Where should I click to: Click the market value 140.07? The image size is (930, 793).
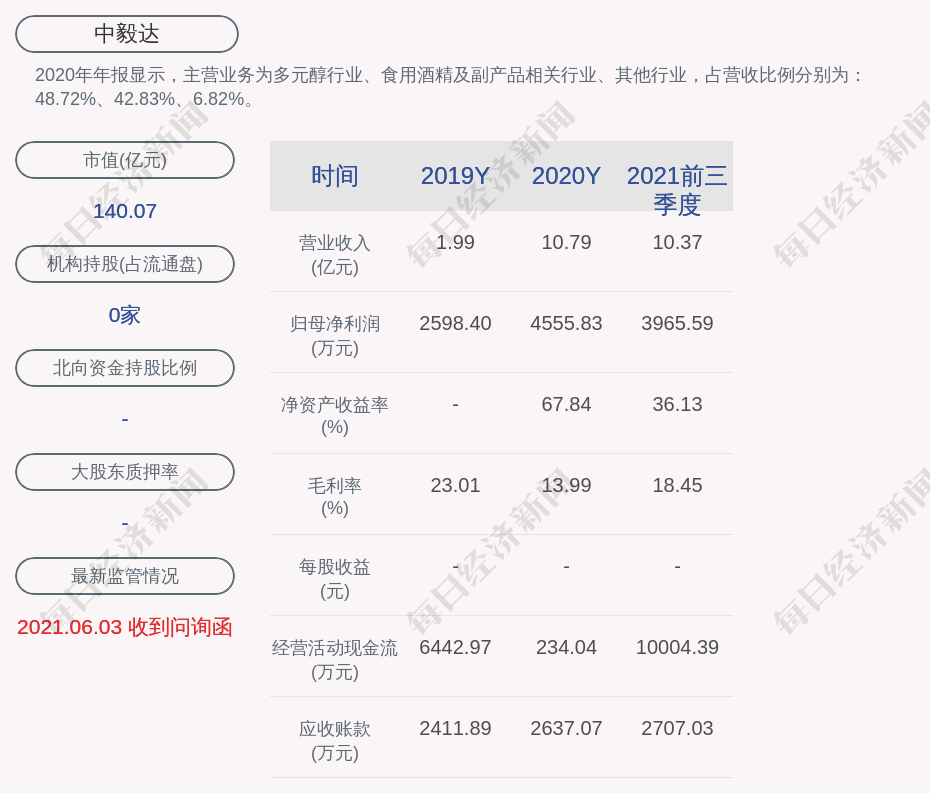125,211
